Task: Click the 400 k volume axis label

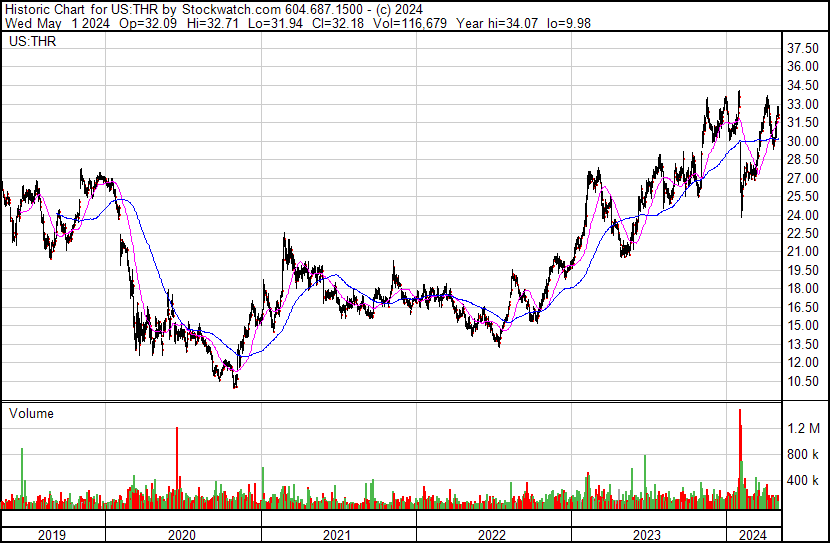Action: pyautogui.click(x=804, y=481)
